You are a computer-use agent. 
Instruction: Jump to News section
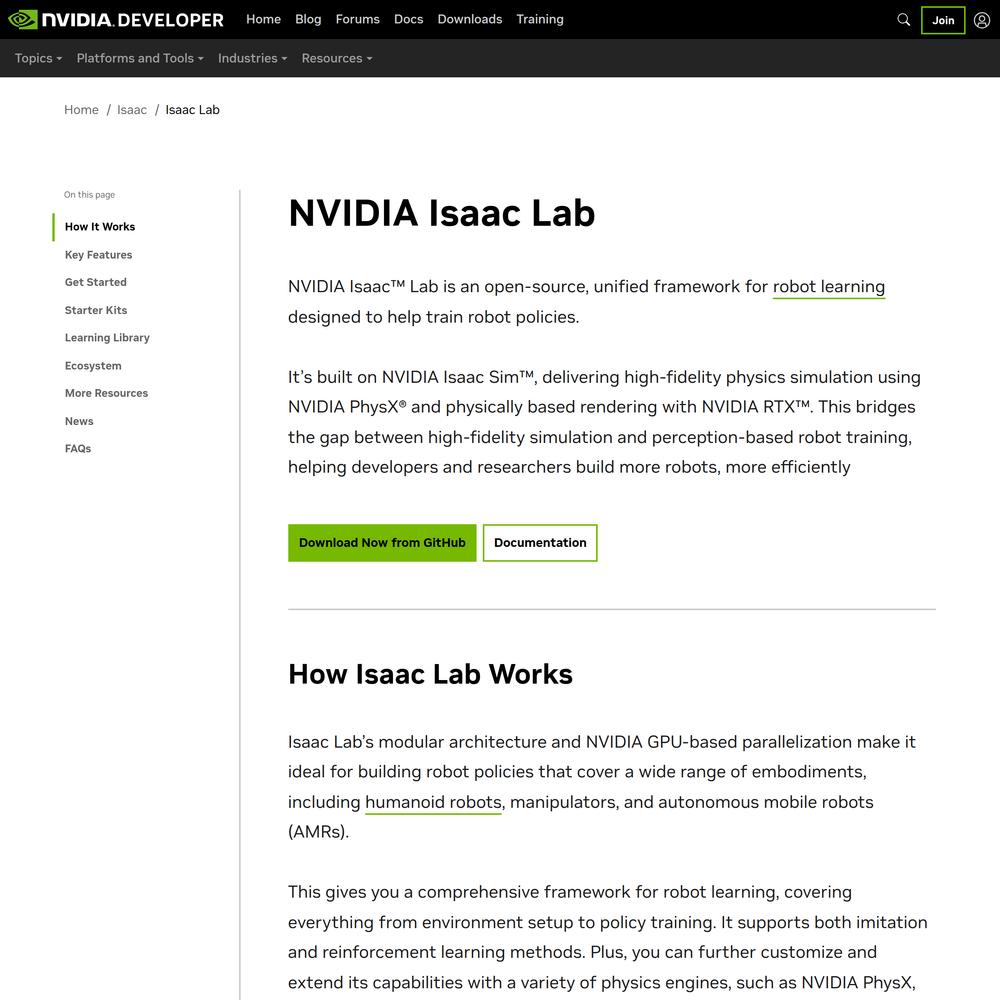coord(78,421)
